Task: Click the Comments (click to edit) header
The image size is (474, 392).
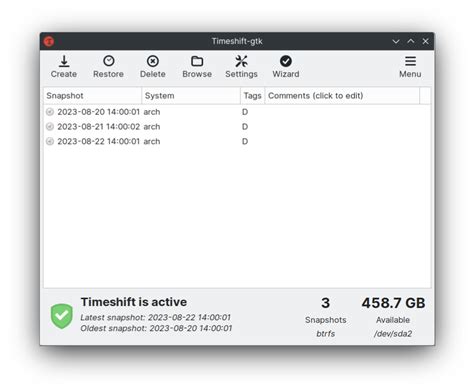Action: [342, 96]
